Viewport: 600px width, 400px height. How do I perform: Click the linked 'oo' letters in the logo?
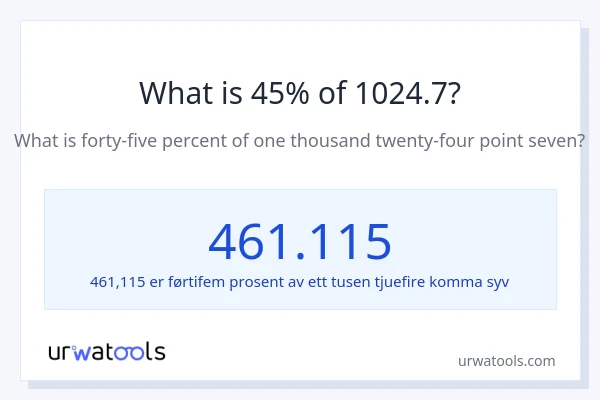[x=130, y=352]
